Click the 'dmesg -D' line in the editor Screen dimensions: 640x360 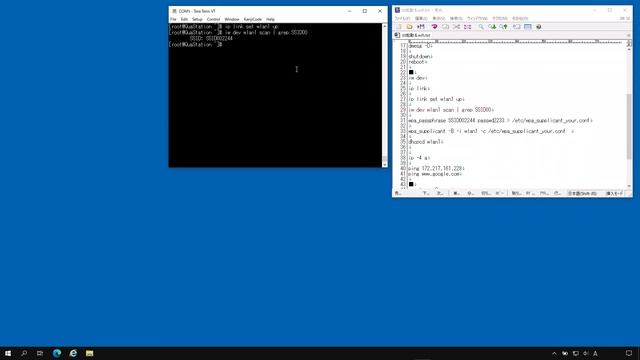click(420, 46)
